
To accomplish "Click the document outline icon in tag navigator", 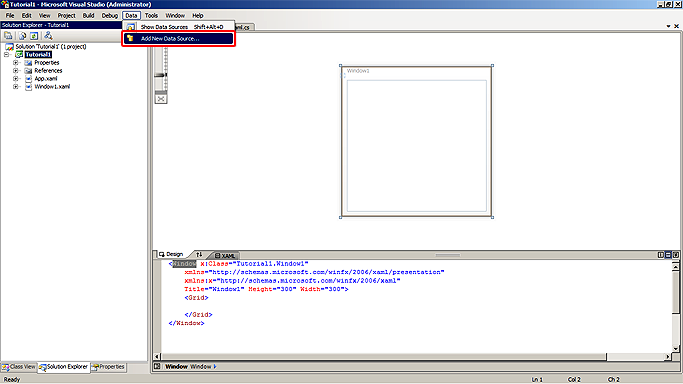I will point(157,367).
